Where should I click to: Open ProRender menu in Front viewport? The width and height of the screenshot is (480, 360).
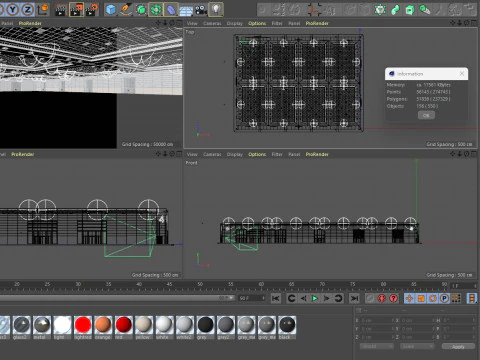pos(317,154)
